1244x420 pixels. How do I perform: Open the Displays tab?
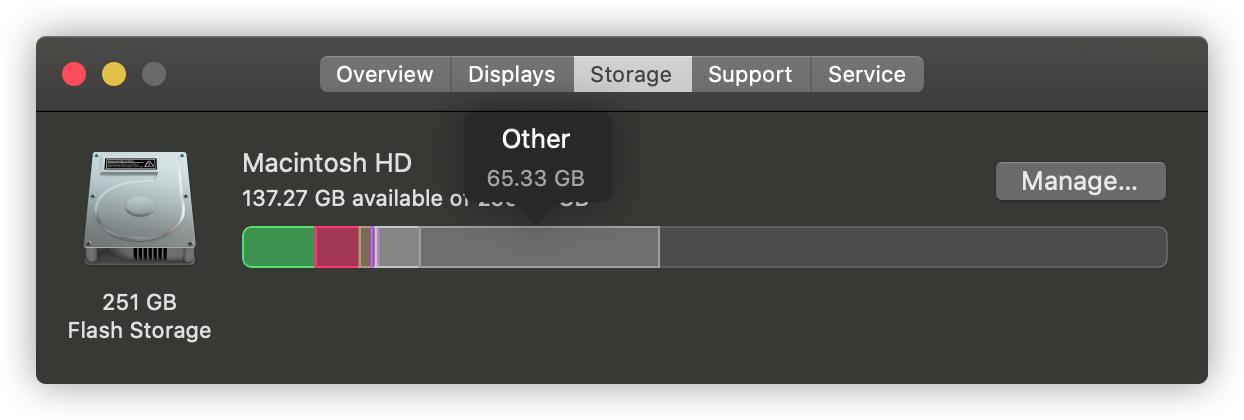(512, 74)
